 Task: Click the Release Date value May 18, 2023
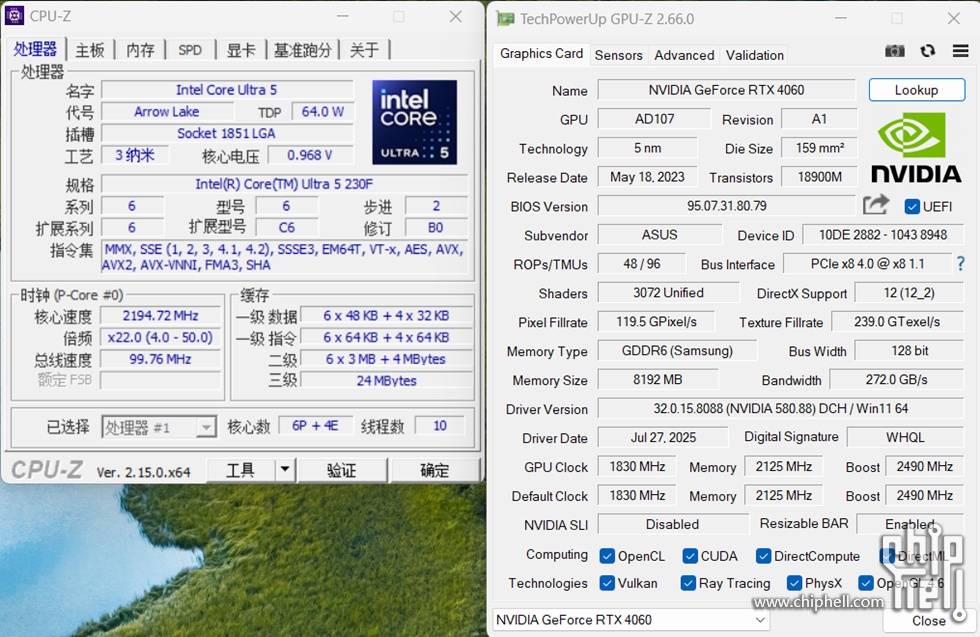point(648,177)
